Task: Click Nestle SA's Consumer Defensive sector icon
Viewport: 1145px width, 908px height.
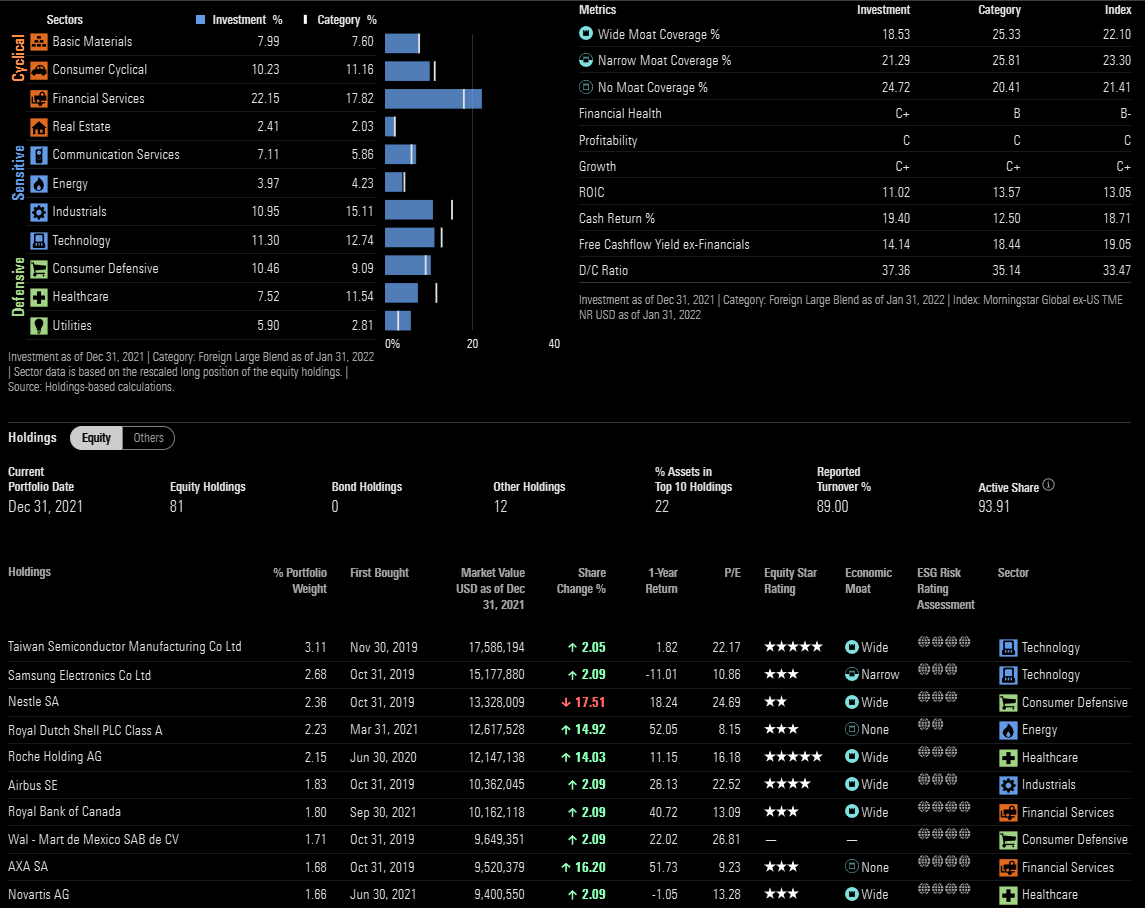Action: tap(1008, 703)
